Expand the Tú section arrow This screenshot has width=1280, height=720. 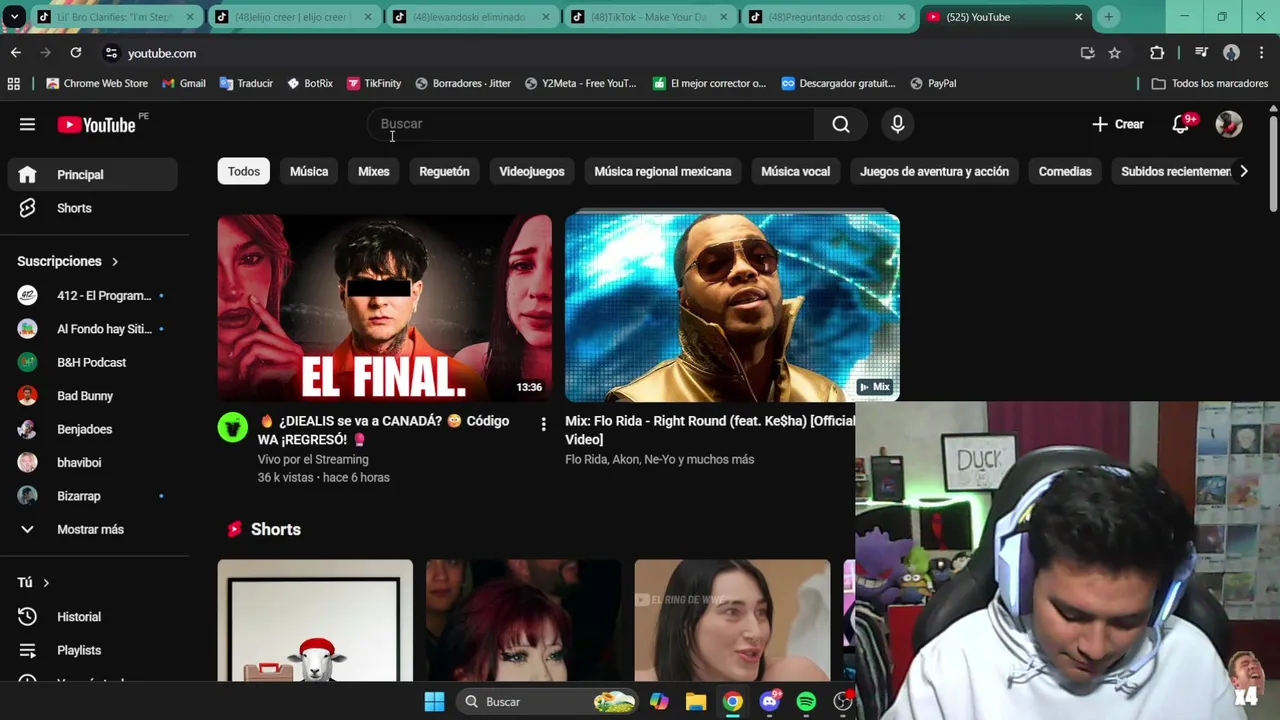46,583
